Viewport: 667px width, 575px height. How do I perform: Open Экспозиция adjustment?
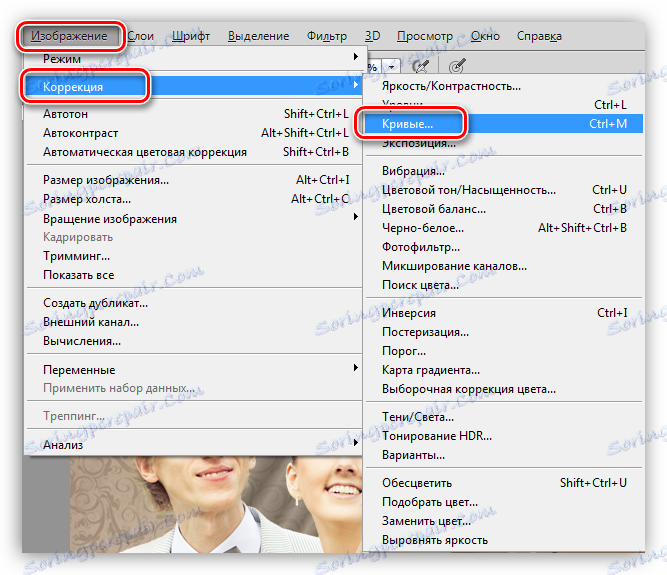coord(504,143)
